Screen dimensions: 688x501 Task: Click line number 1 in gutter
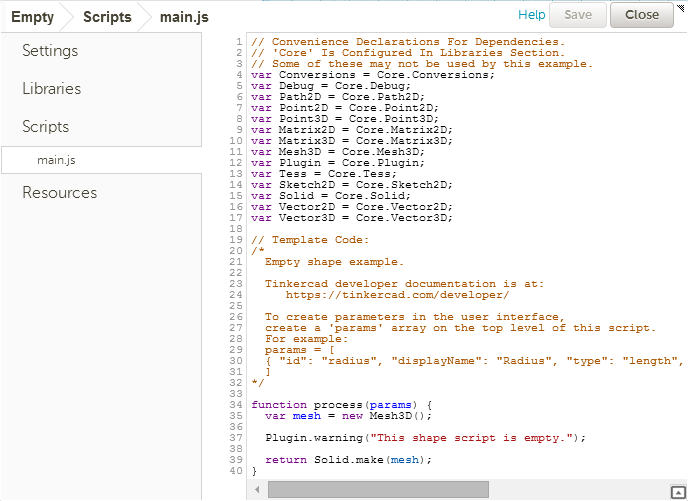[x=239, y=42]
